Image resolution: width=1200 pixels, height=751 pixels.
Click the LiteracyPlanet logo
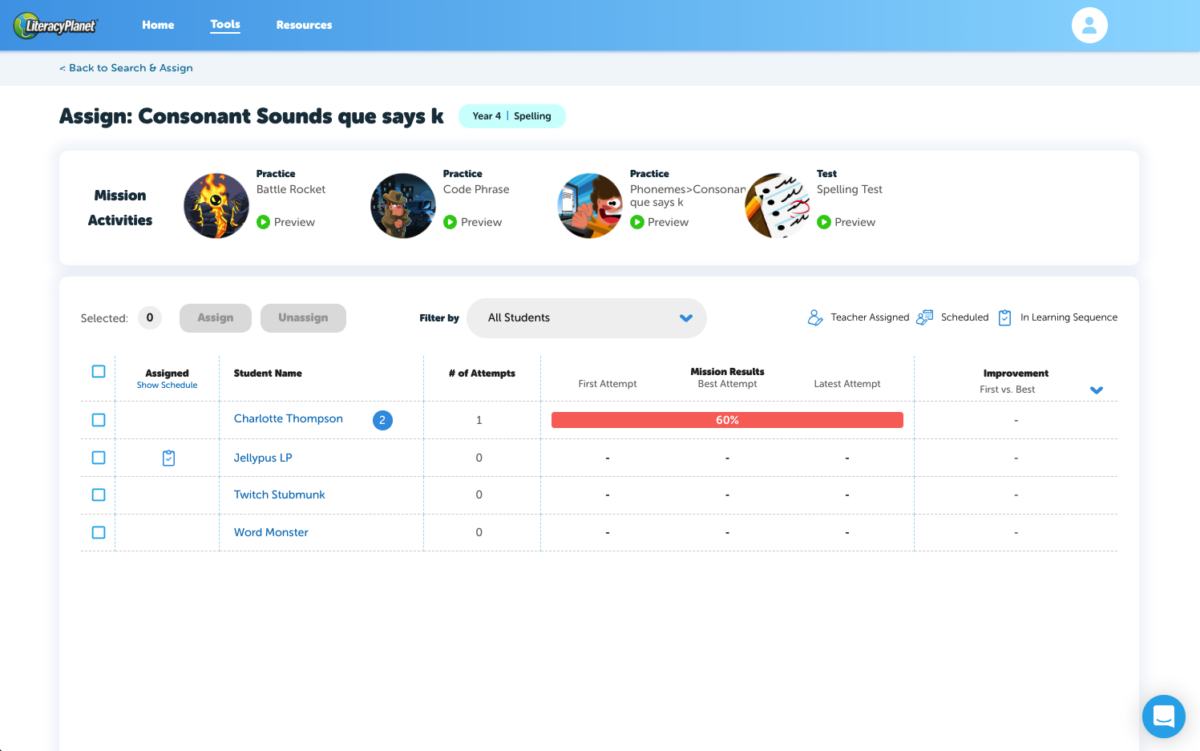coord(55,26)
